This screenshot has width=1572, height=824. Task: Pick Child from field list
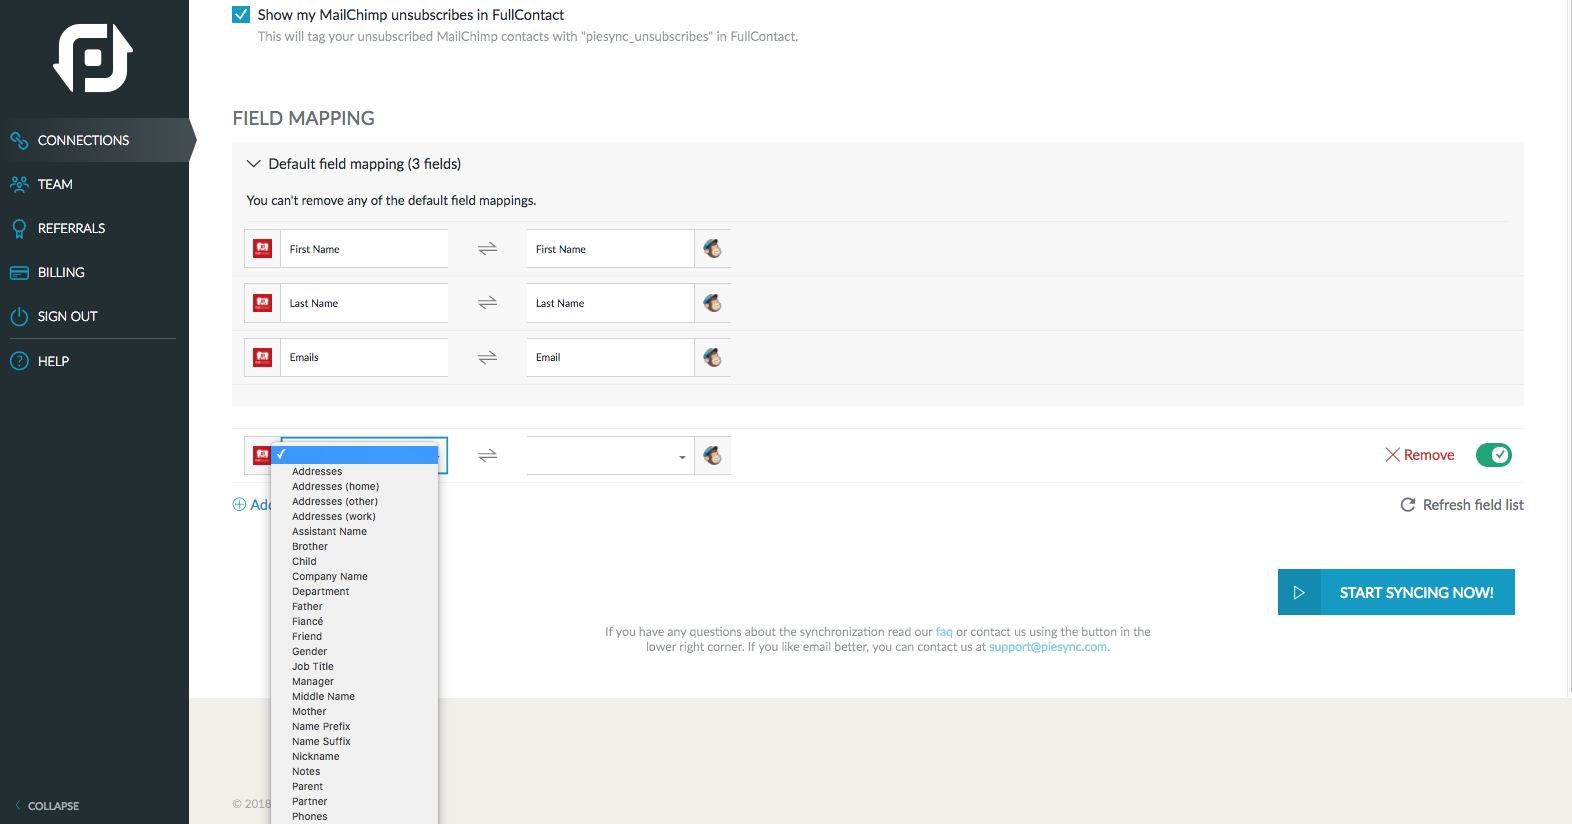pos(355,561)
